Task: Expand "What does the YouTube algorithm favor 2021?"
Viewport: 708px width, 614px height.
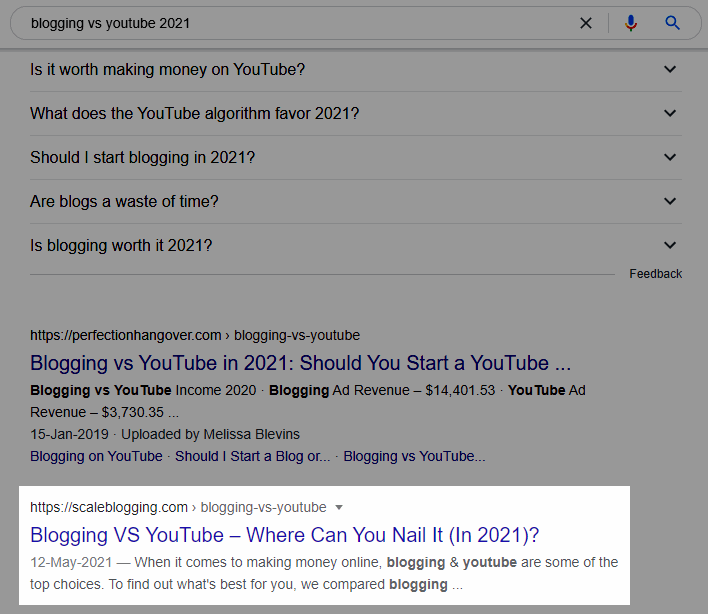Action: (x=356, y=113)
